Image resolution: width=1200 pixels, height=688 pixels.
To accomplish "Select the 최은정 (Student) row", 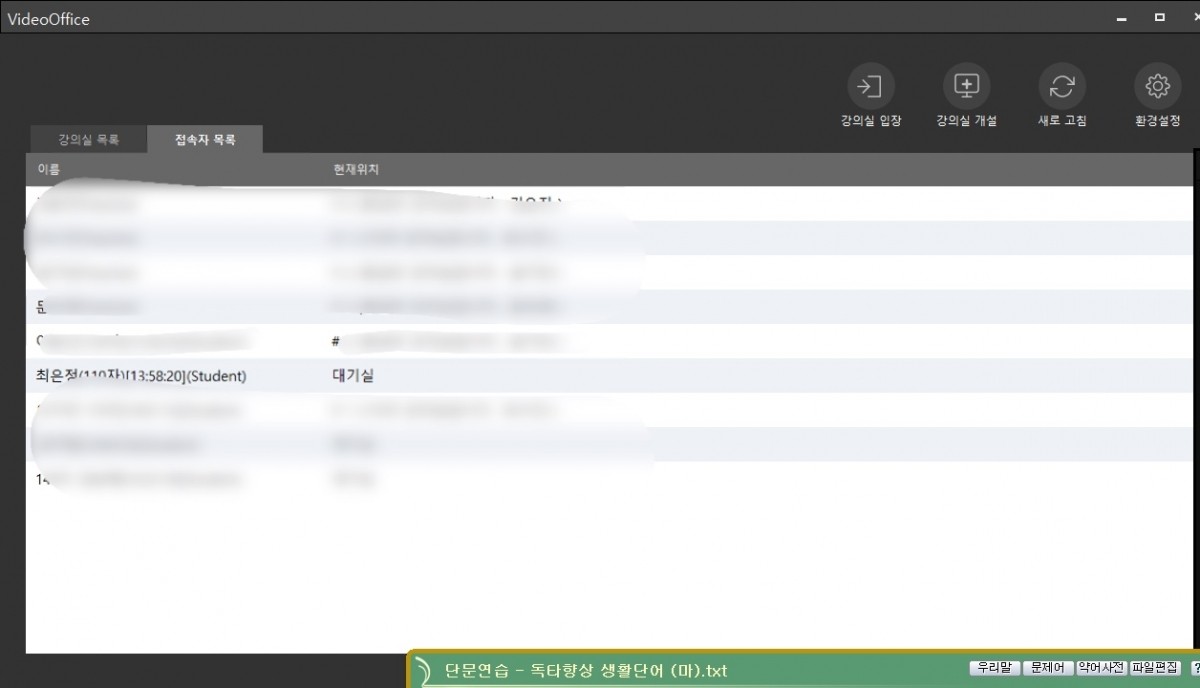I will 140,376.
